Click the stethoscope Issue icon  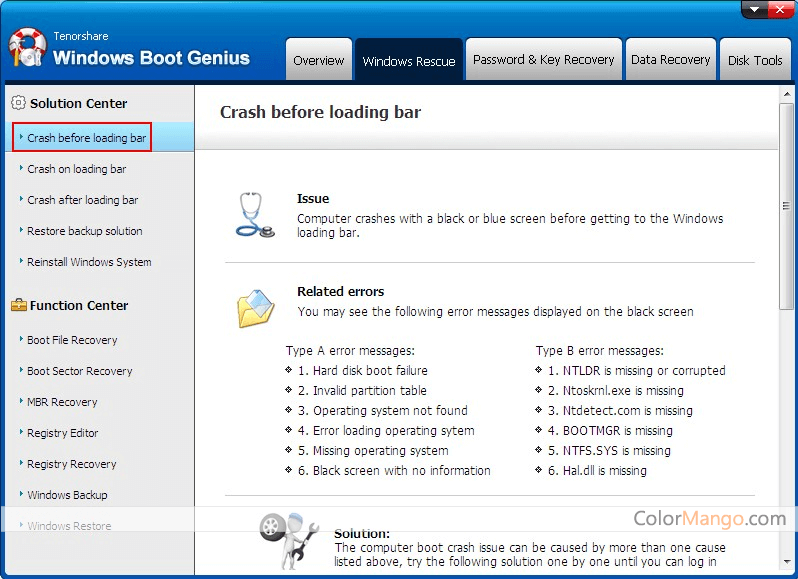click(x=253, y=215)
